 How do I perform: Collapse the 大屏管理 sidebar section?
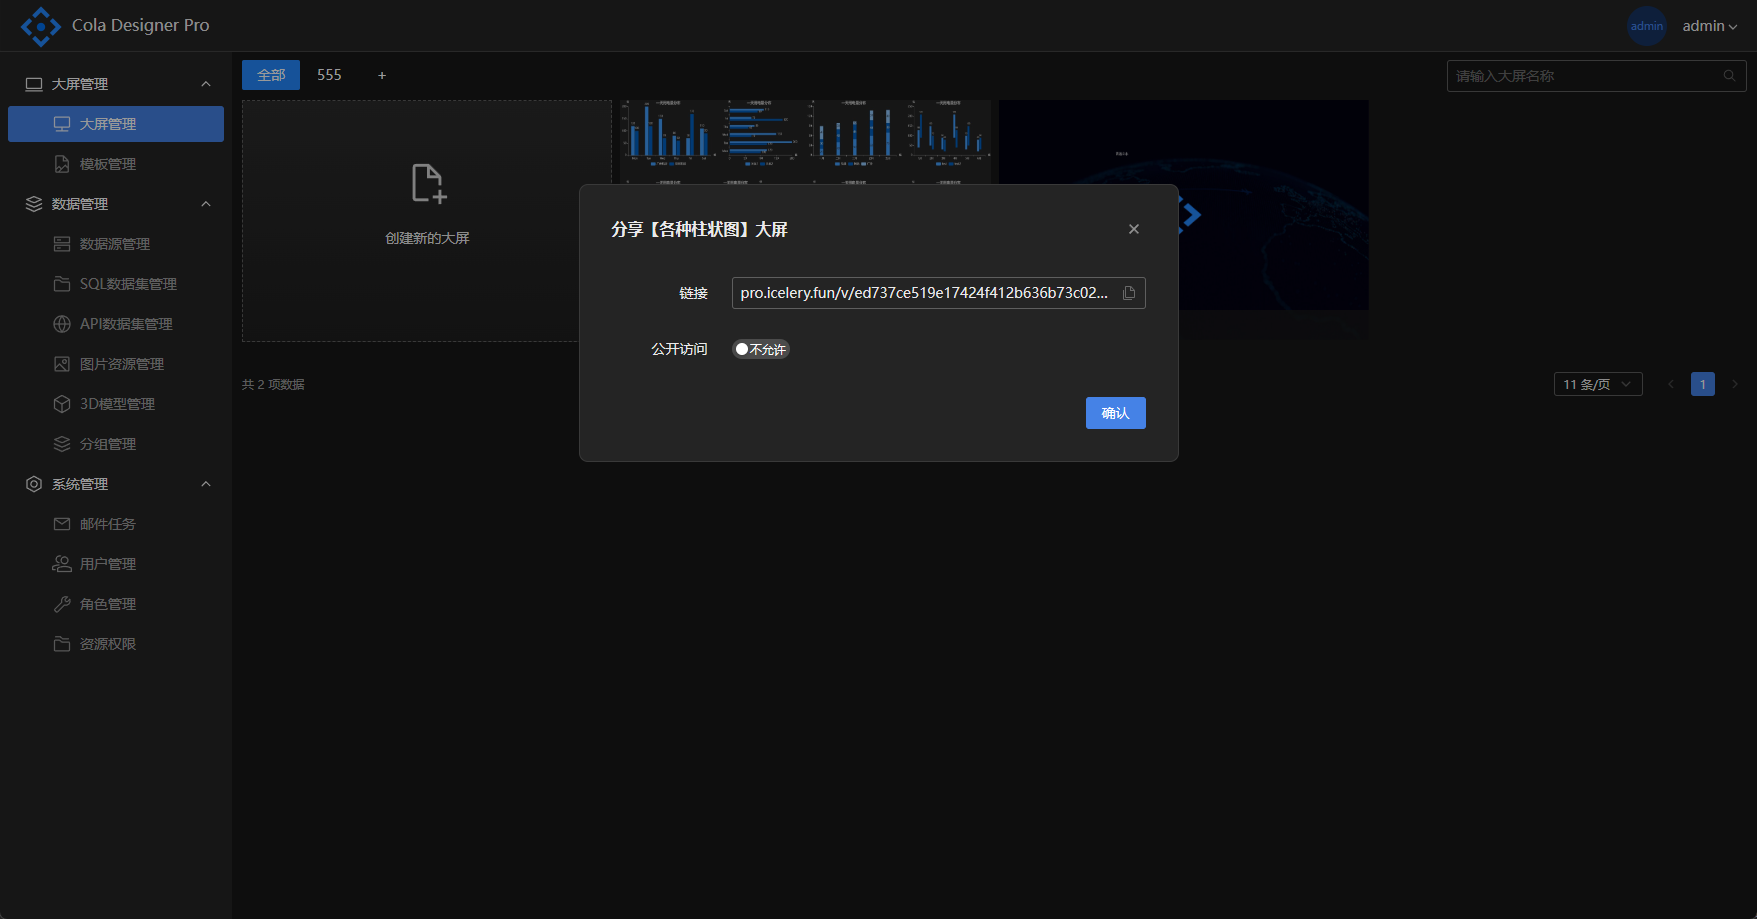tap(206, 84)
